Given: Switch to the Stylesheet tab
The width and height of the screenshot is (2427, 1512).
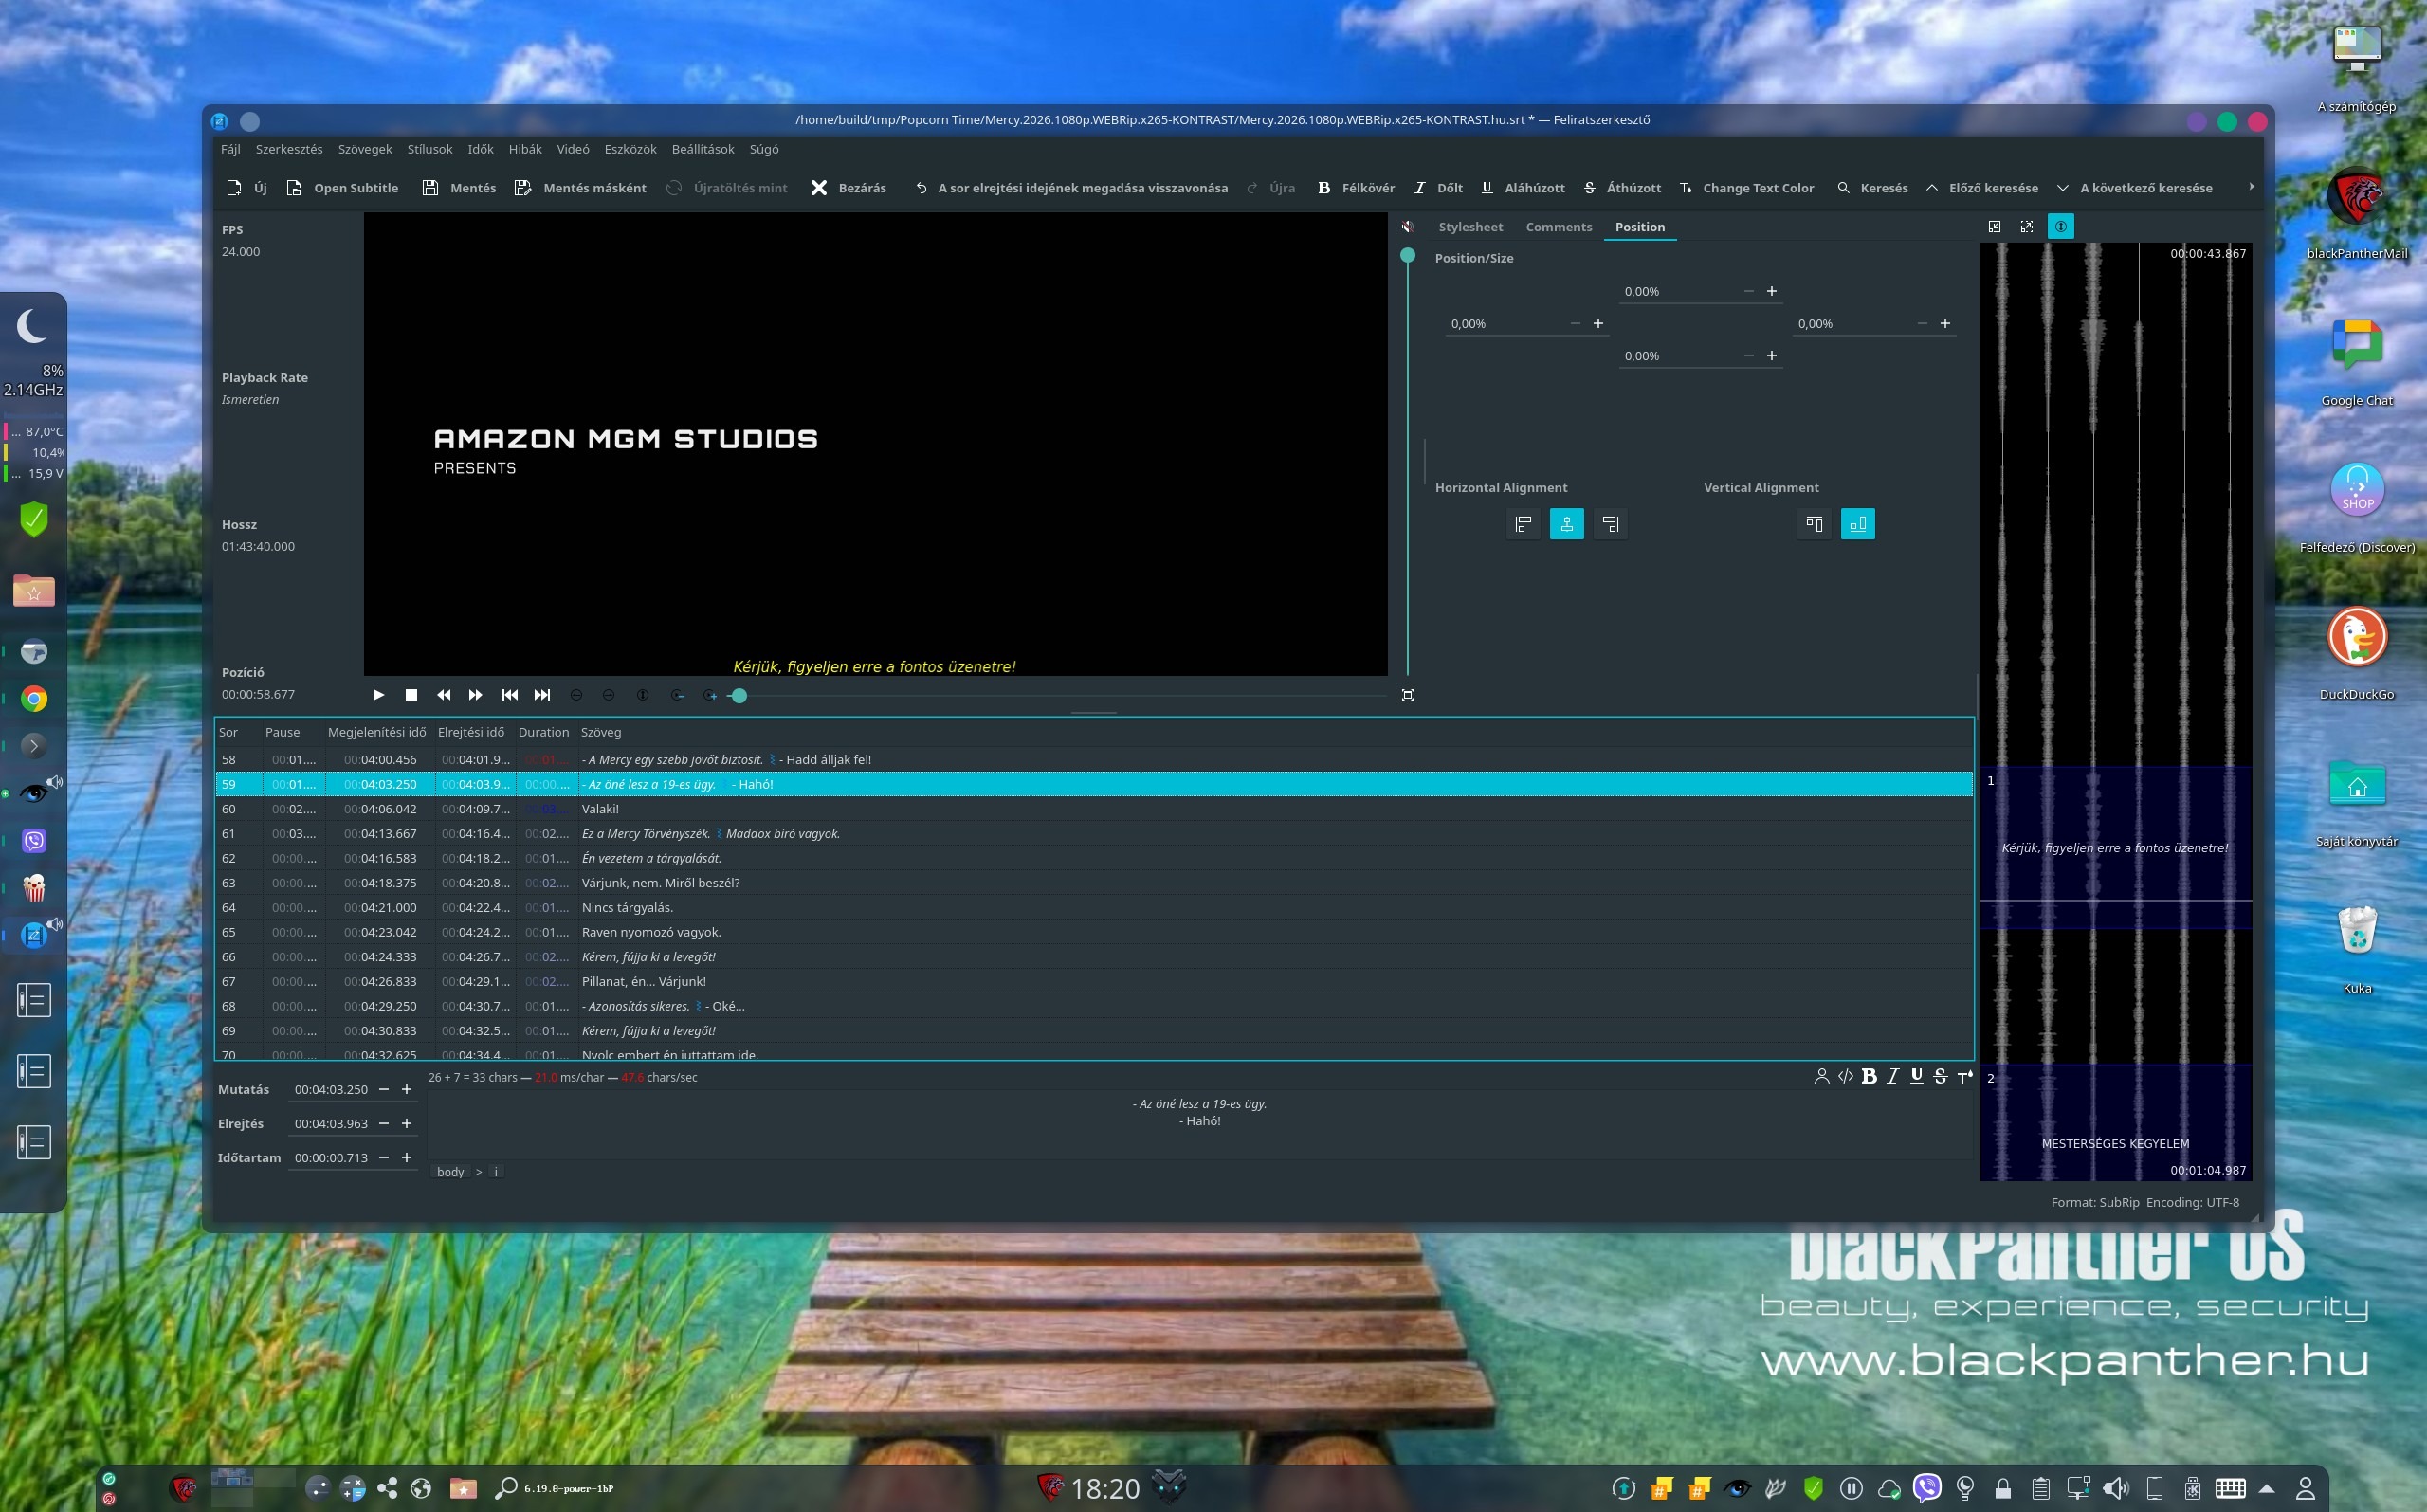Looking at the screenshot, I should click(1470, 227).
